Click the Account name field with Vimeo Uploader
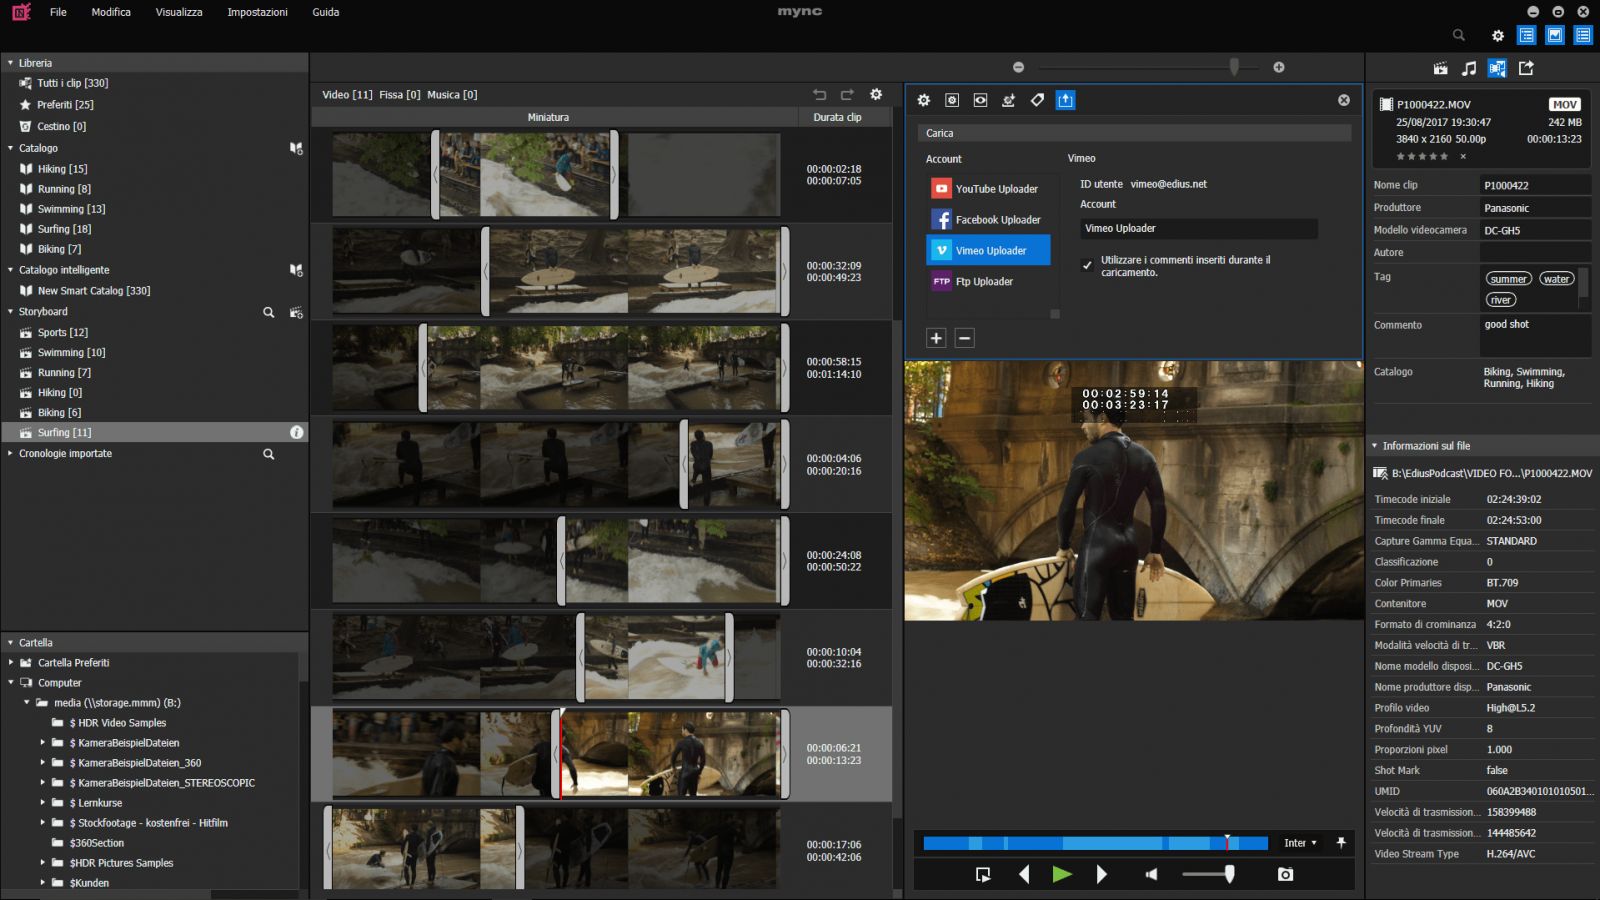1600x900 pixels. [1197, 229]
